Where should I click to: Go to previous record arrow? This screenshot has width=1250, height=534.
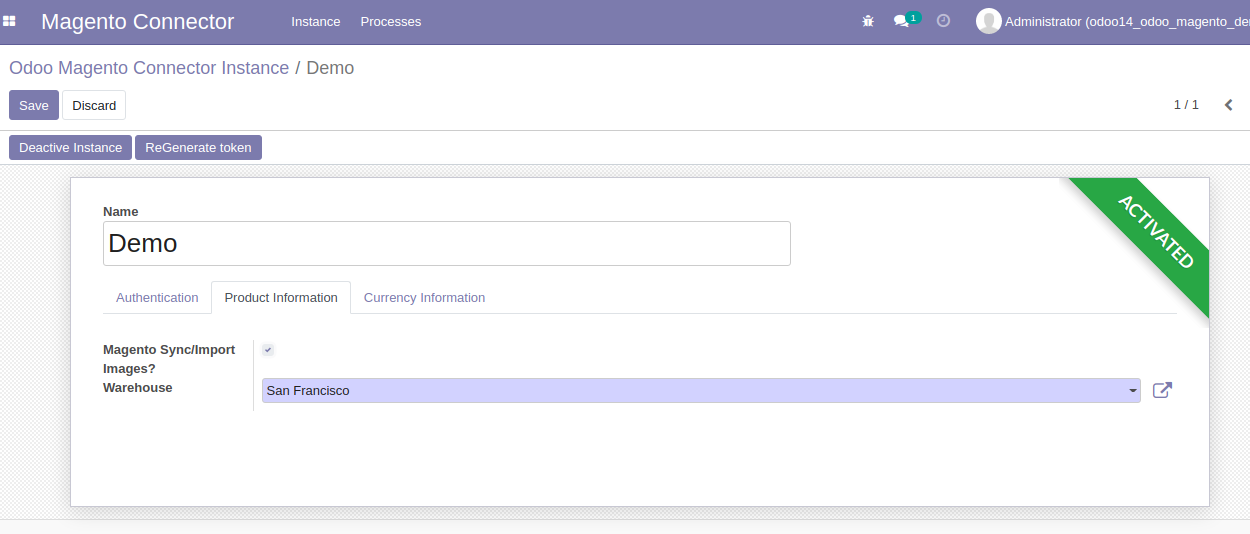pyautogui.click(x=1229, y=105)
